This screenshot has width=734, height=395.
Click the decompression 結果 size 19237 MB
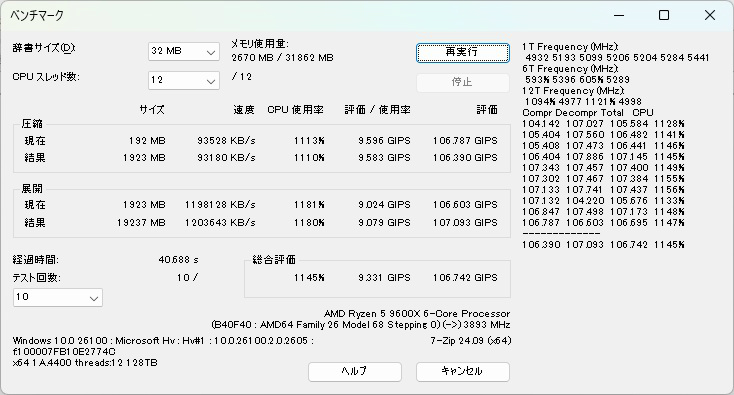pyautogui.click(x=141, y=223)
